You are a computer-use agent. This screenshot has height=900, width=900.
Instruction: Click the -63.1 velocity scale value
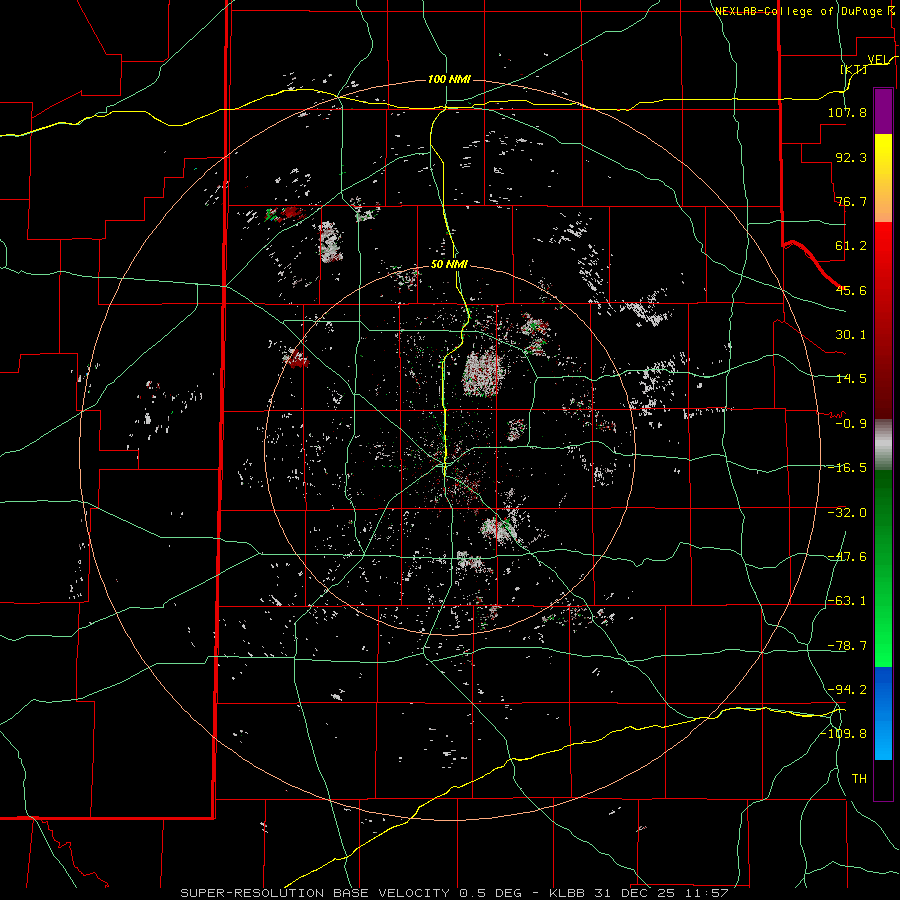[x=847, y=601]
